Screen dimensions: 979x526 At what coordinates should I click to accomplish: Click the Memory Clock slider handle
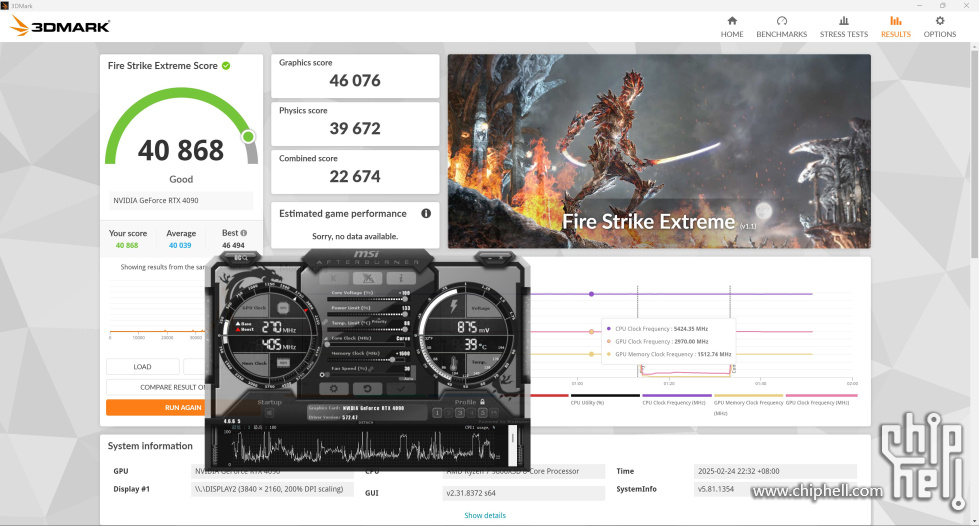(x=392, y=359)
